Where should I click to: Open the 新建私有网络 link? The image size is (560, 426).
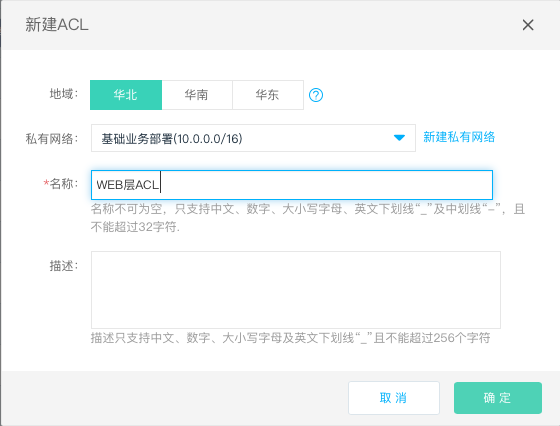click(459, 137)
